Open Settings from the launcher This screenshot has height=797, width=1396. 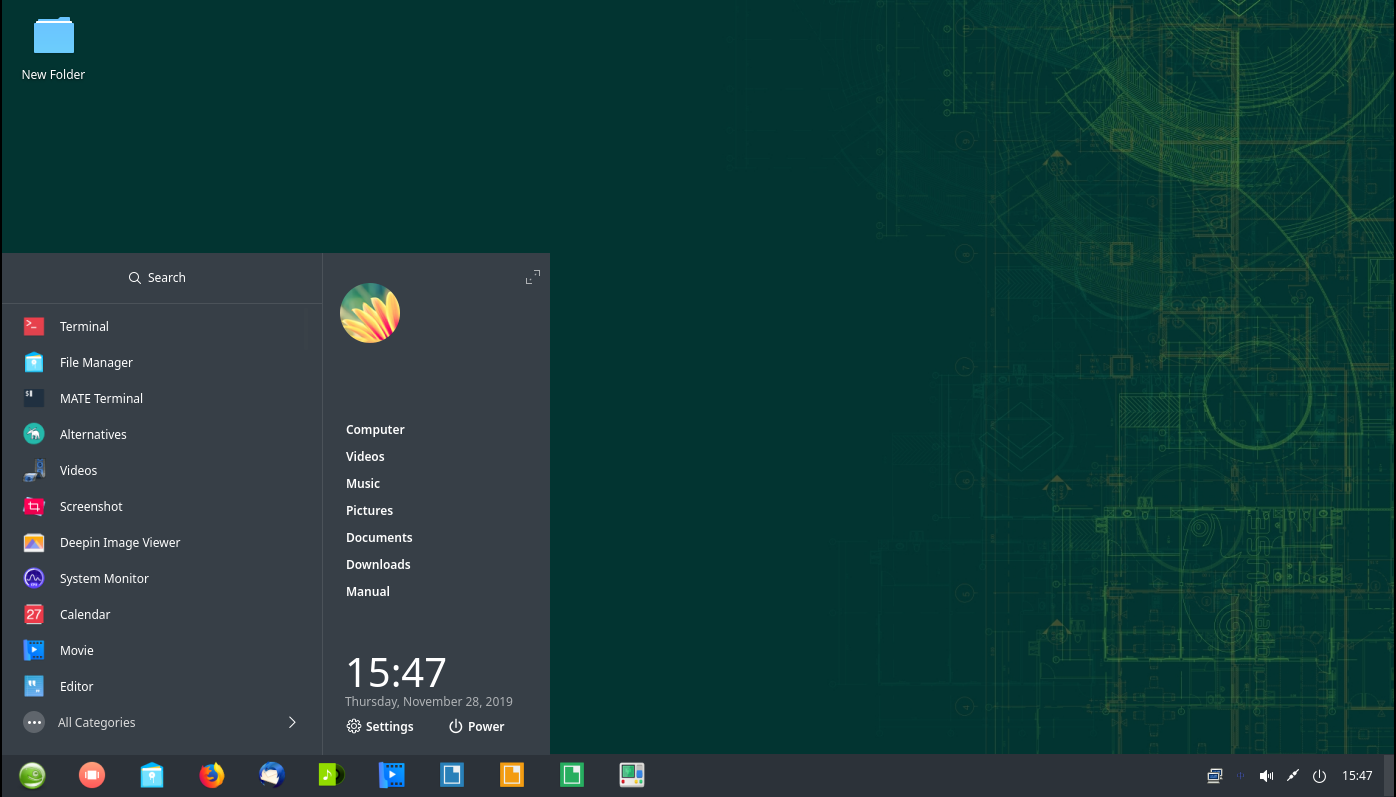(380, 727)
